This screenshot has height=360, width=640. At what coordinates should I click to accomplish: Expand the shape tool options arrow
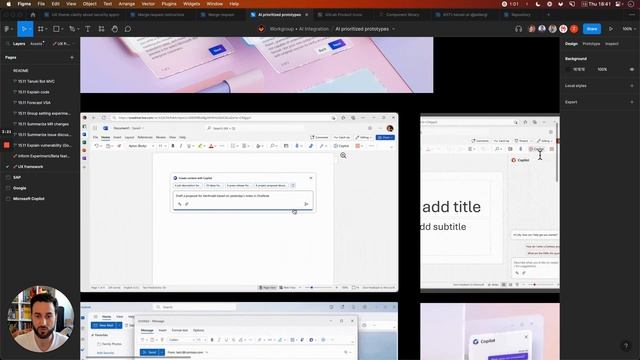(x=62, y=29)
